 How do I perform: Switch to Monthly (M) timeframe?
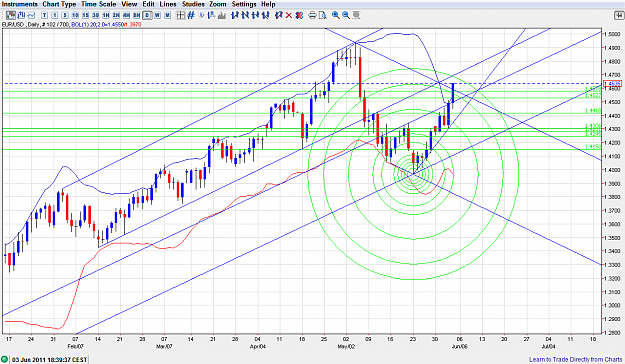tap(167, 15)
